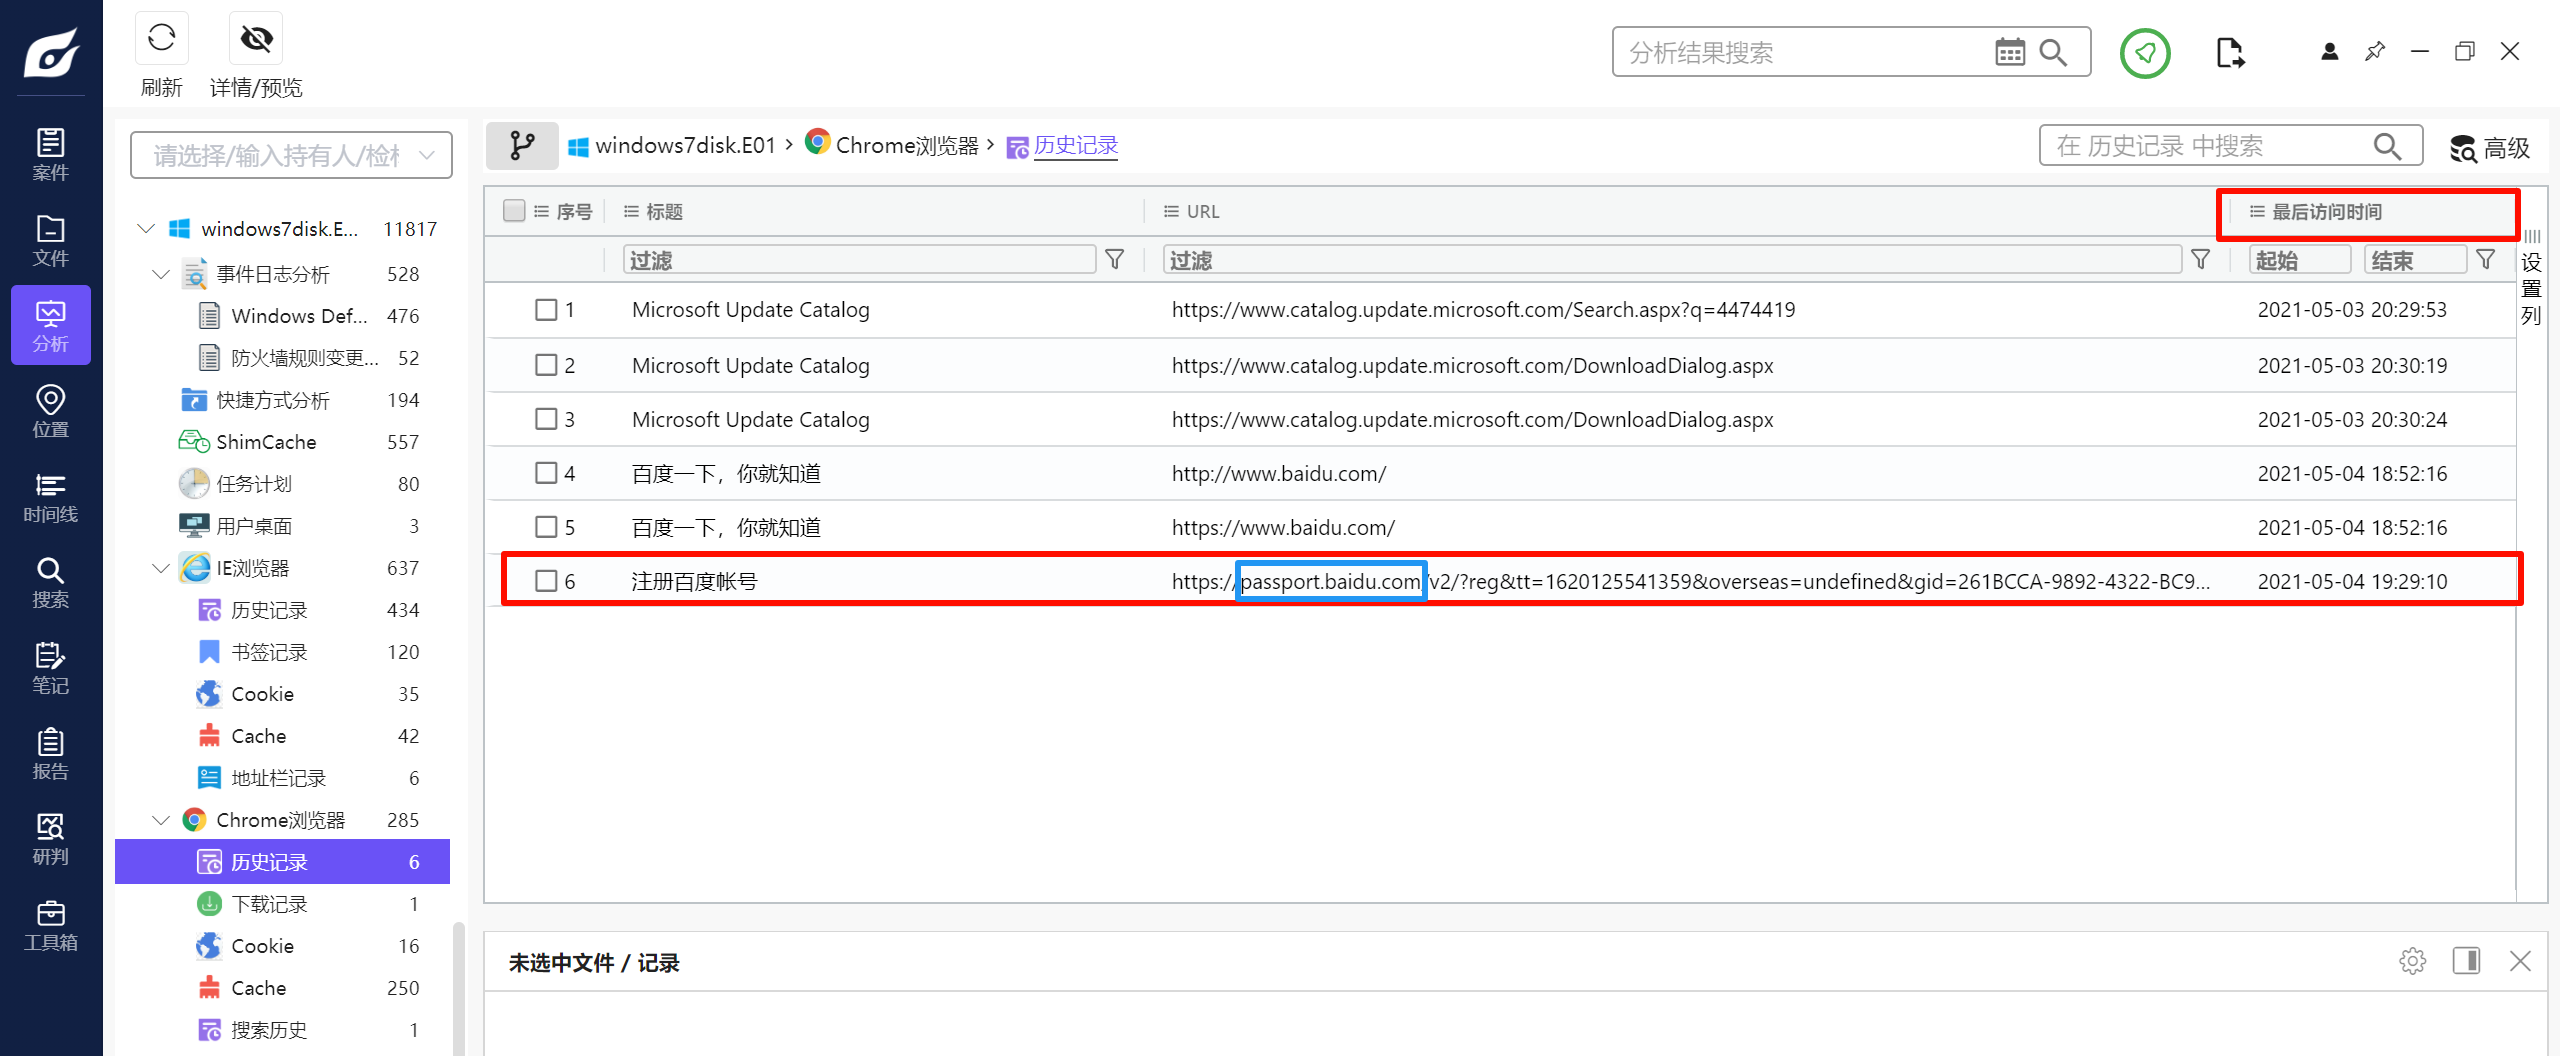Click Chrome浏览器 in the breadcrumb
Viewport: 2560px width, 1056px height.
click(906, 146)
